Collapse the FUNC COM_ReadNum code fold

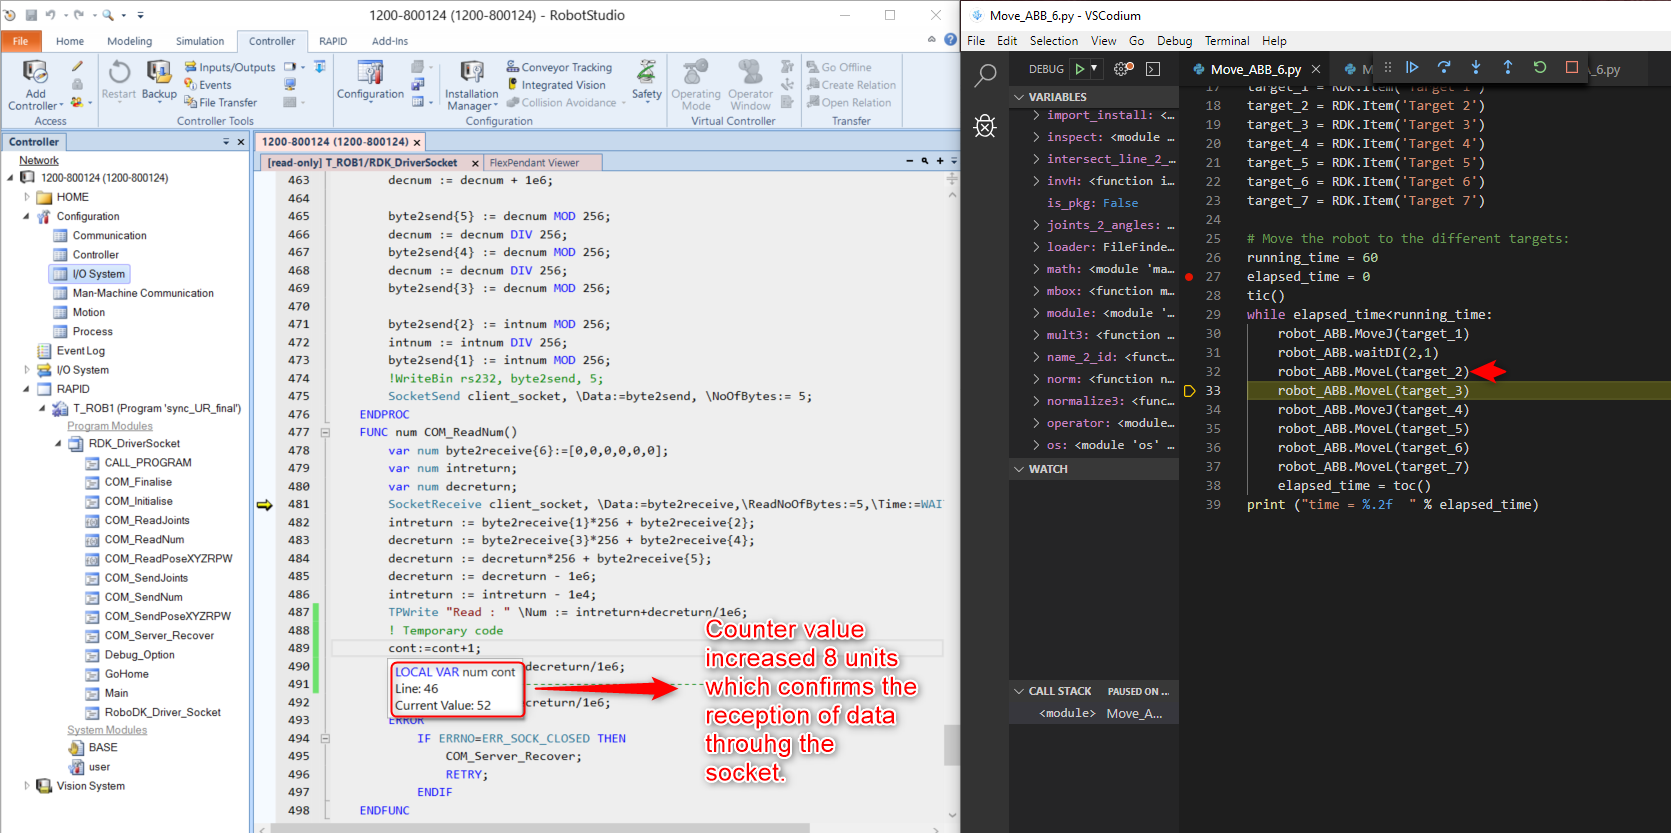325,432
